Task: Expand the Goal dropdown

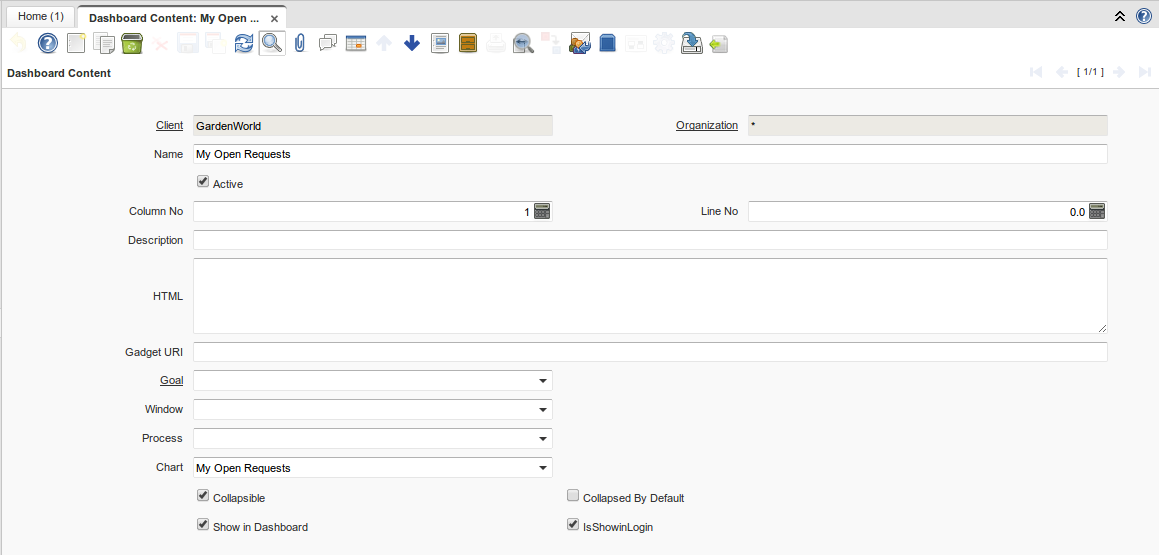Action: [543, 381]
